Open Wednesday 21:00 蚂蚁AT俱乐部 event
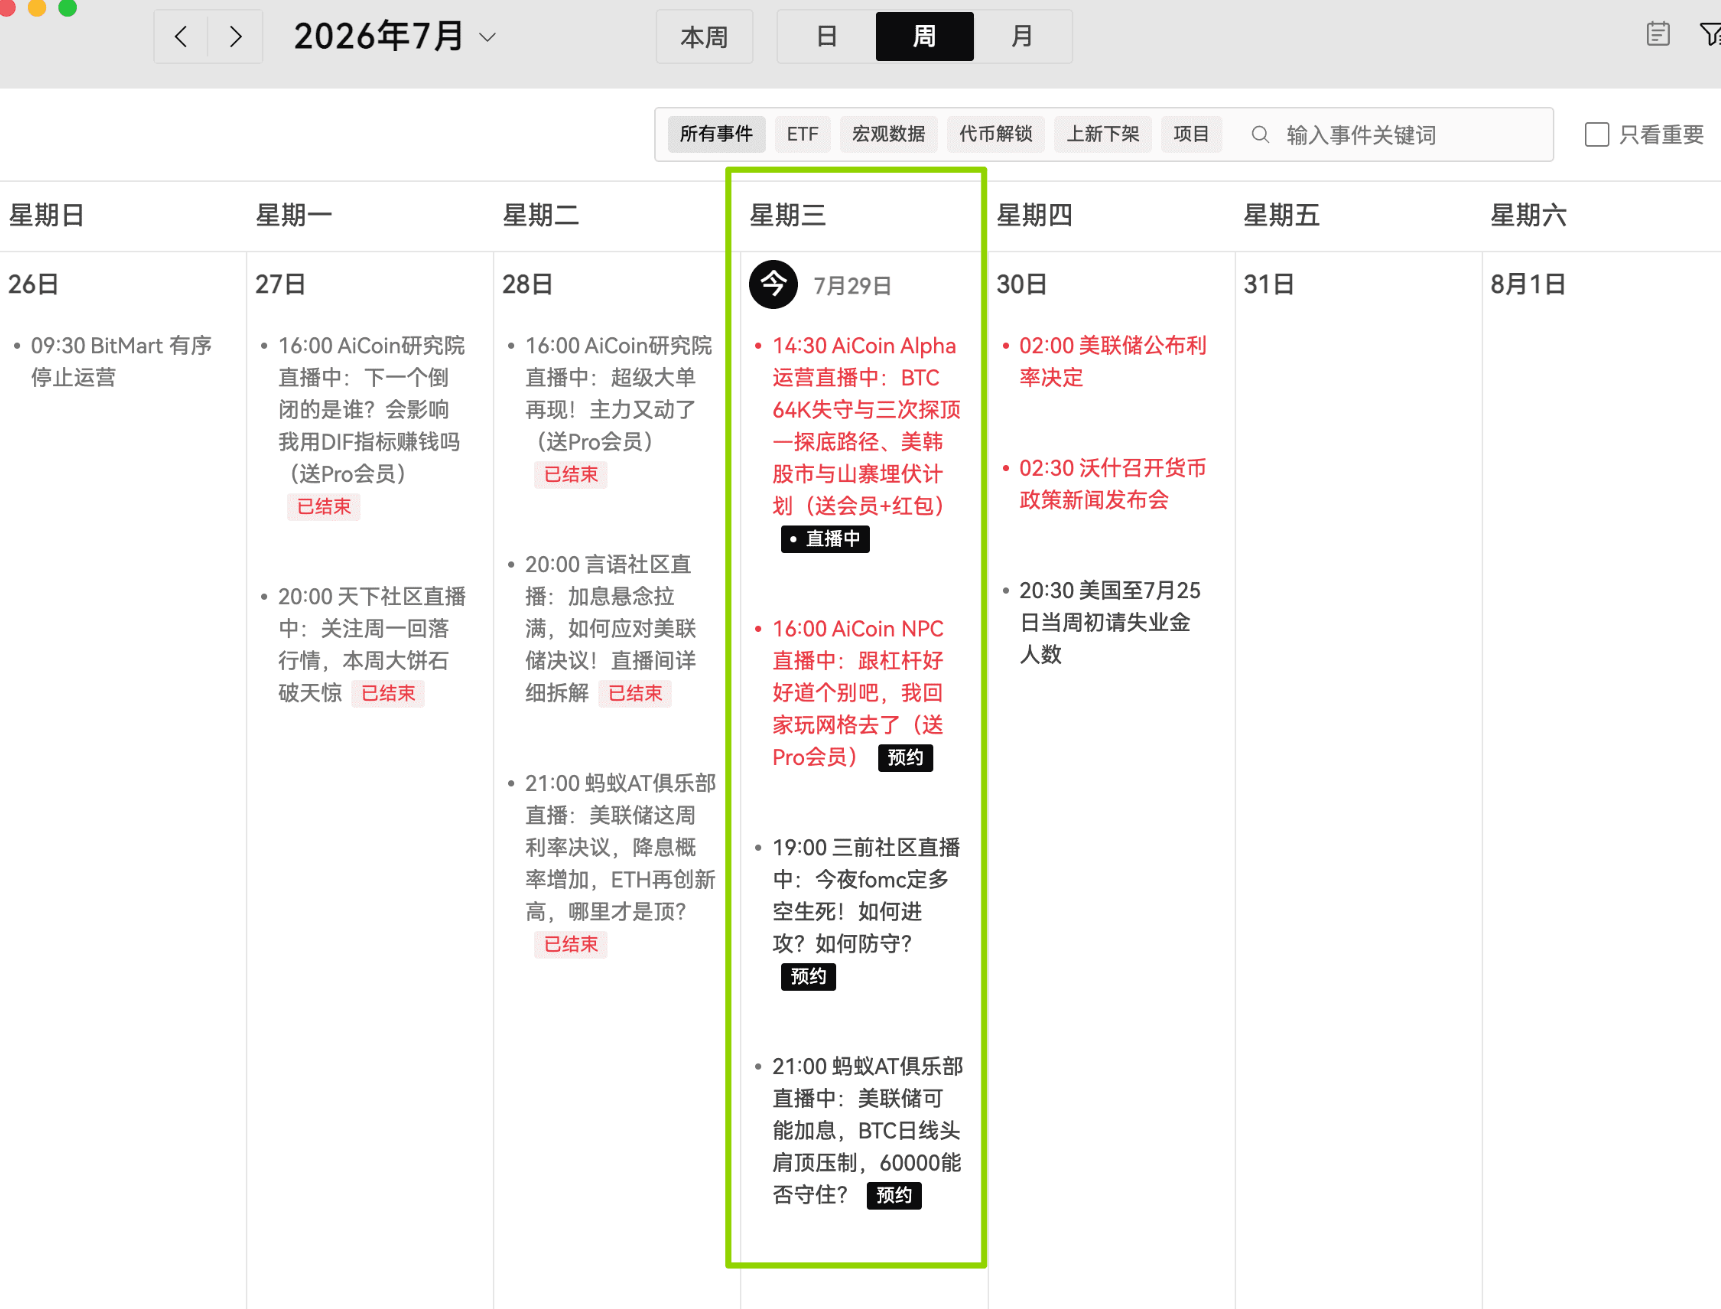The image size is (1721, 1309). click(x=867, y=1130)
